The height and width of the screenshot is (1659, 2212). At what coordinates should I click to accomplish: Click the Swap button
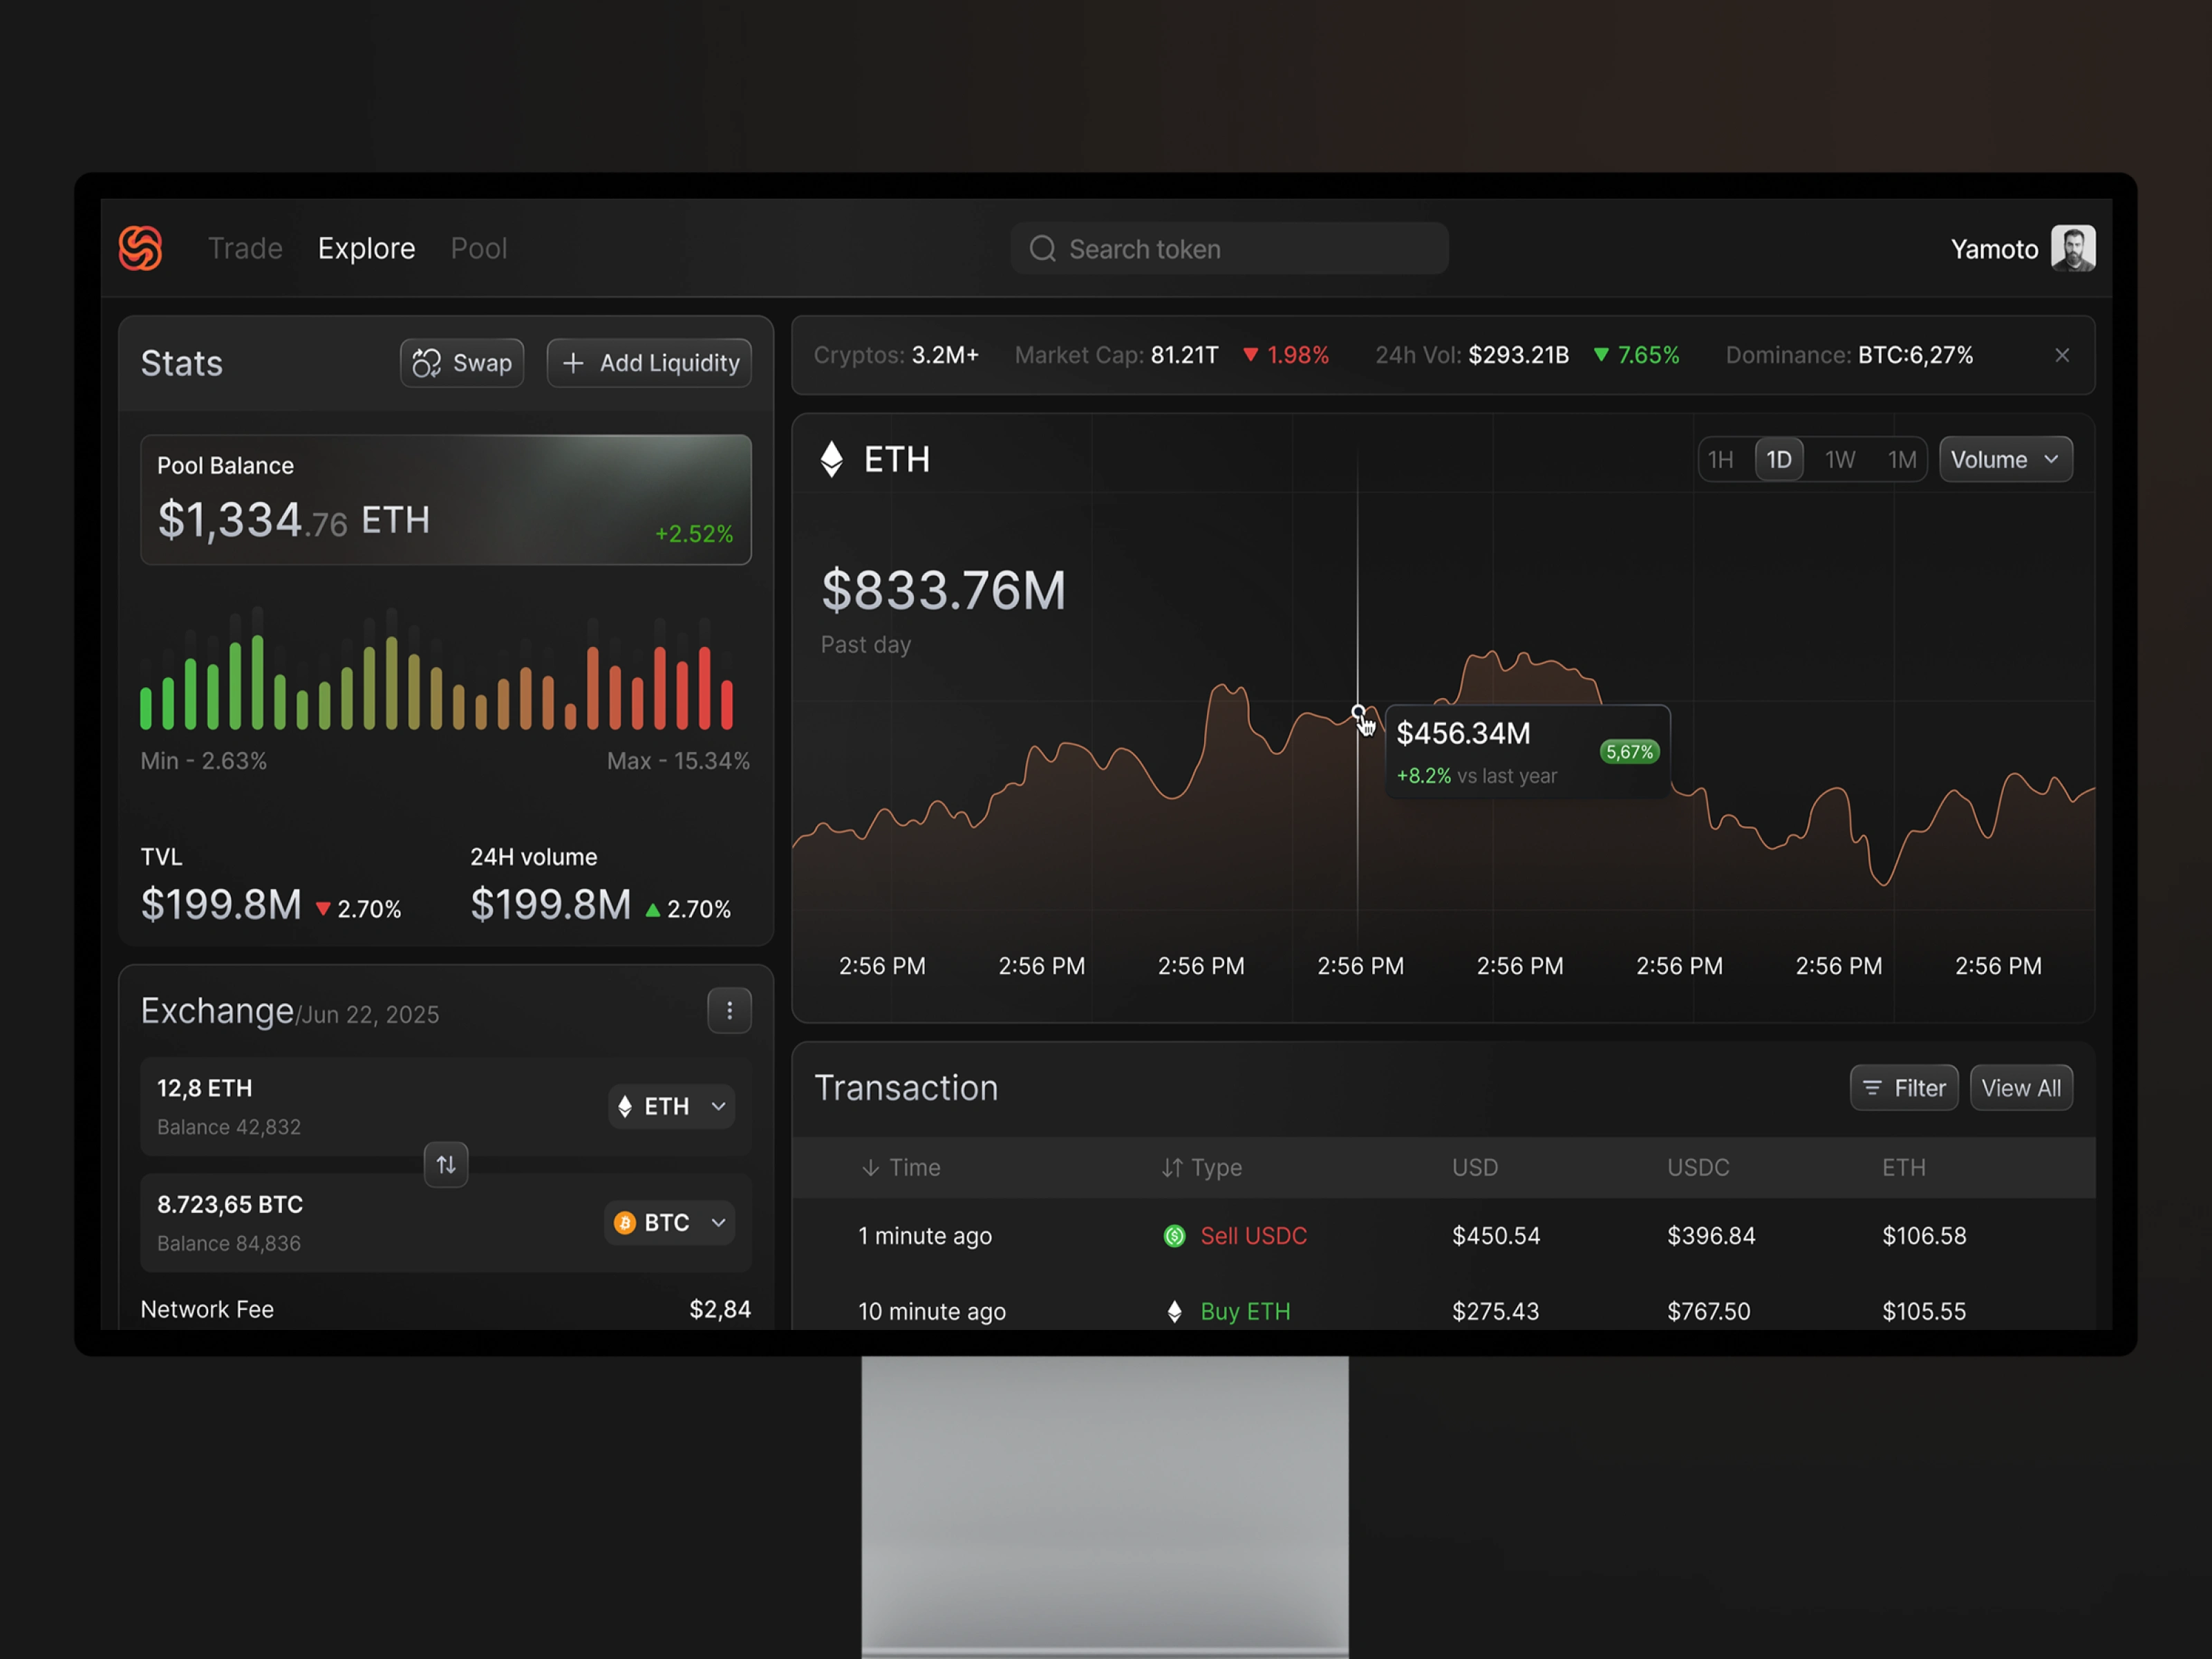(x=462, y=363)
